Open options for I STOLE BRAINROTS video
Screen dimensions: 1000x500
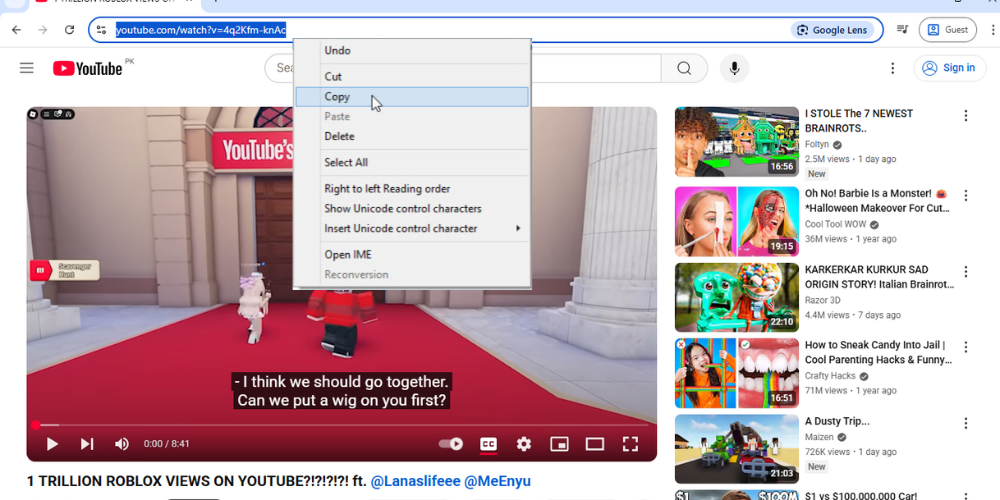coord(966,115)
